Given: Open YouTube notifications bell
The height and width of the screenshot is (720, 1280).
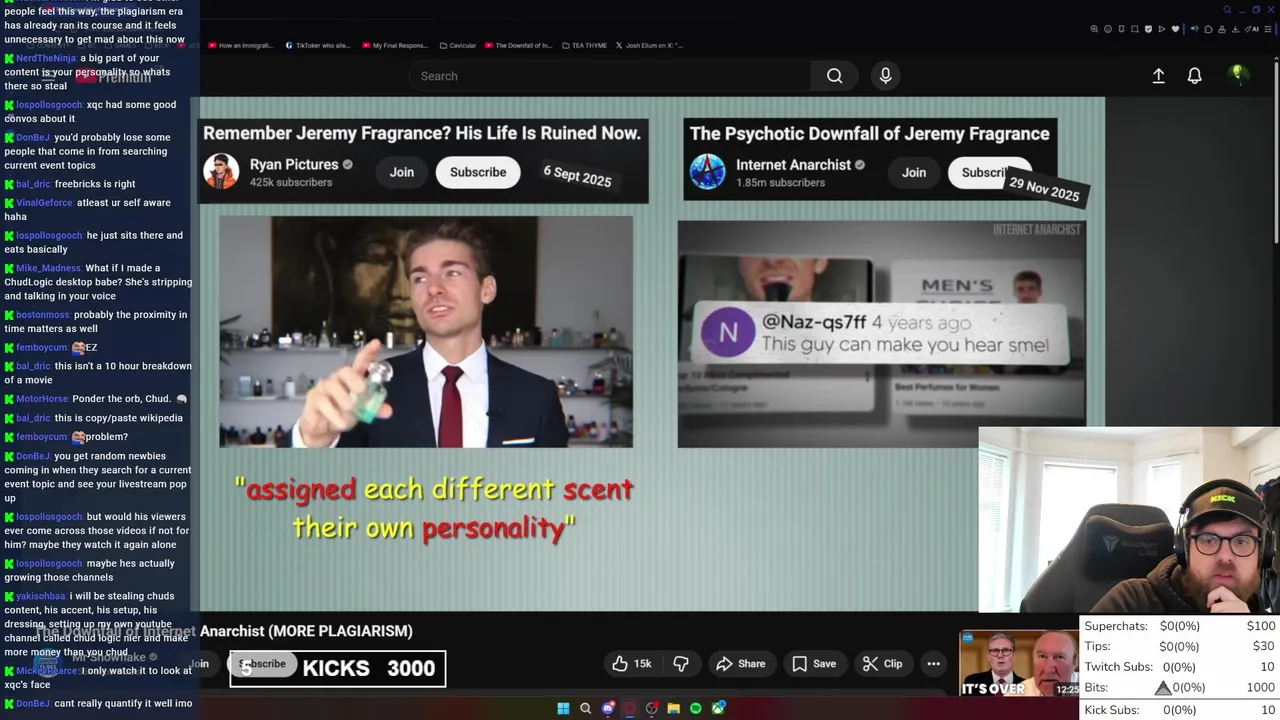Looking at the screenshot, I should click(x=1194, y=76).
